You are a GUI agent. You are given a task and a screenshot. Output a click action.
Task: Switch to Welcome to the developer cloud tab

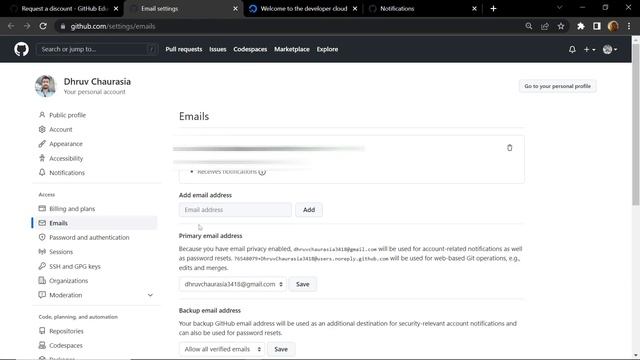click(x=302, y=9)
